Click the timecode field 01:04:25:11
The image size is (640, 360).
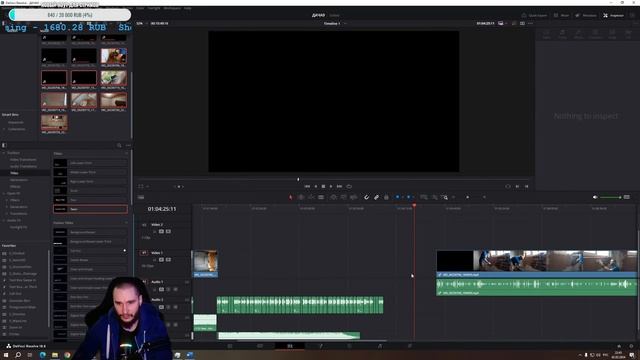pos(162,209)
